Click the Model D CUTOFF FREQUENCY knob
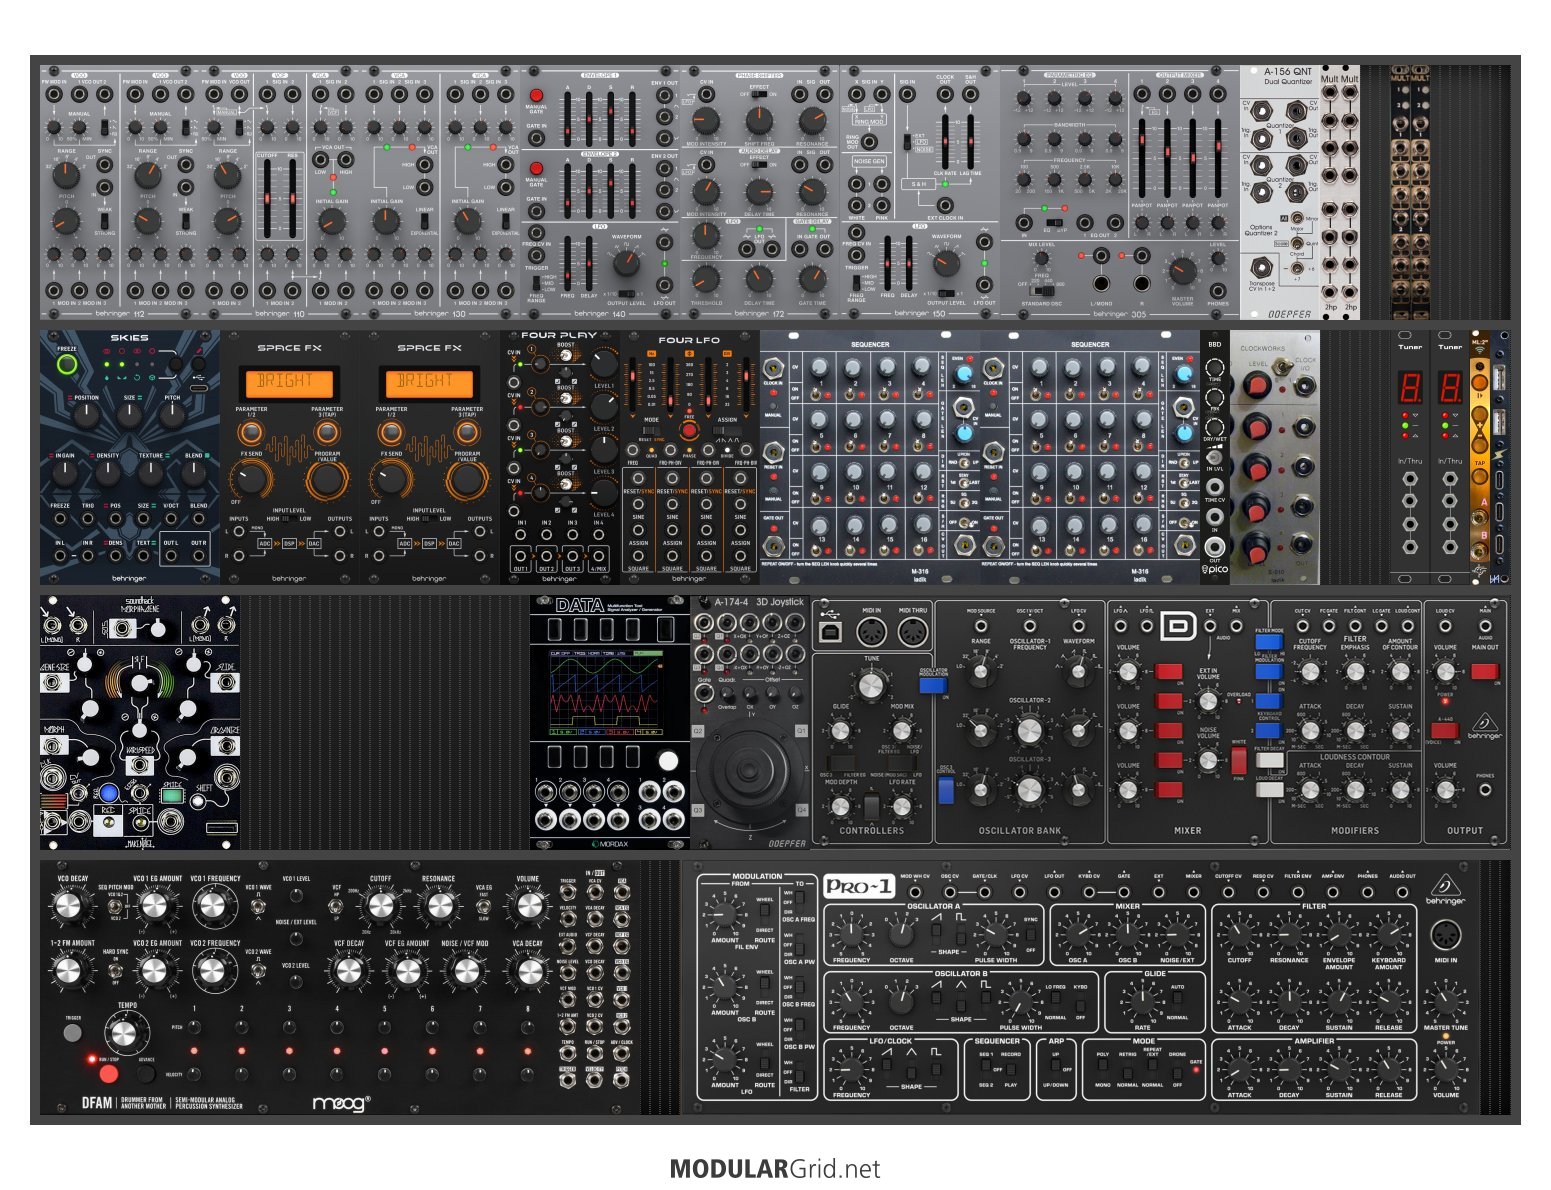This screenshot has height=1190, width=1551. coord(1310,672)
